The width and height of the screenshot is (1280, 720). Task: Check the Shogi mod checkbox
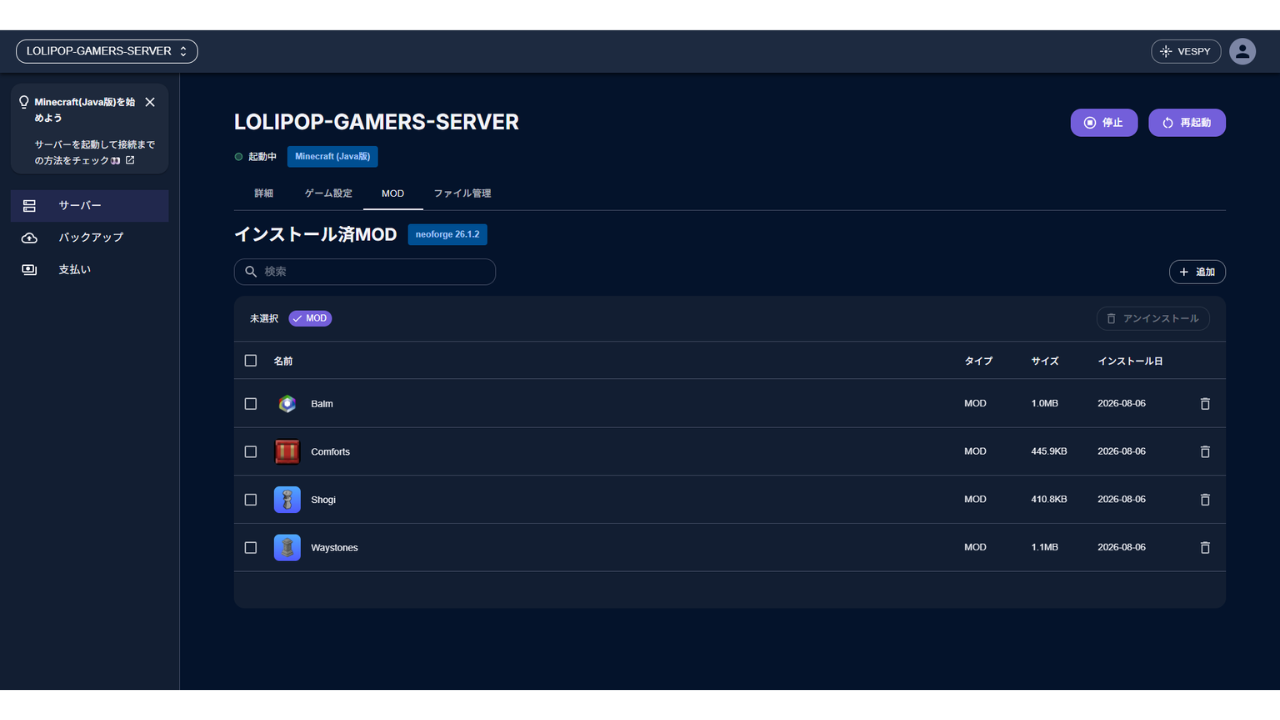pyautogui.click(x=251, y=500)
